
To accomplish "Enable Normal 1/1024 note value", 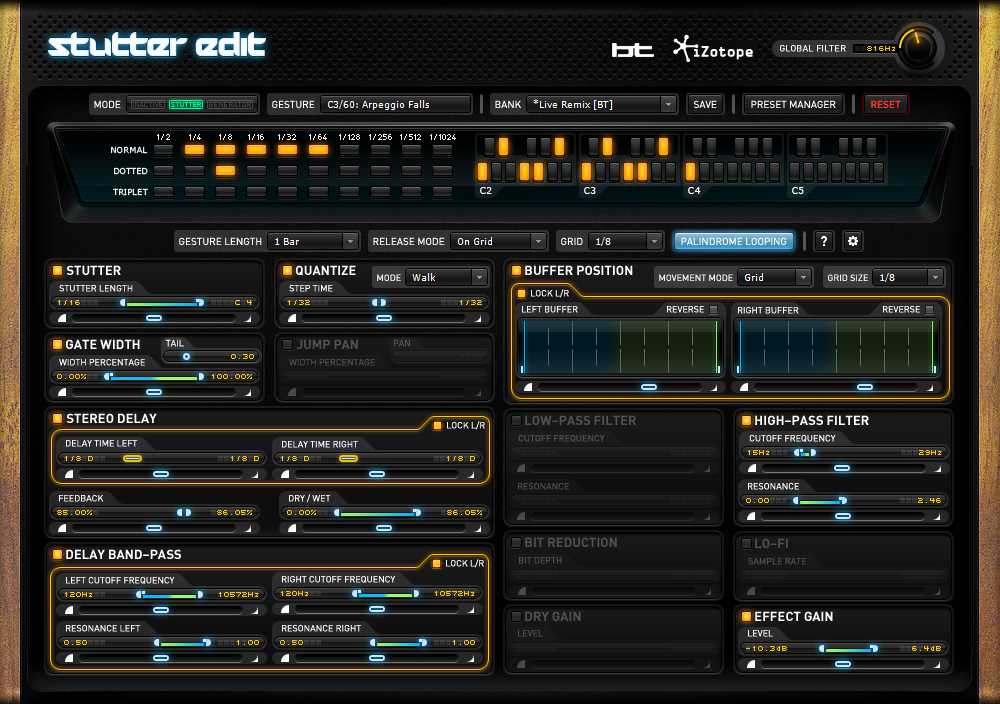I will (x=443, y=150).
